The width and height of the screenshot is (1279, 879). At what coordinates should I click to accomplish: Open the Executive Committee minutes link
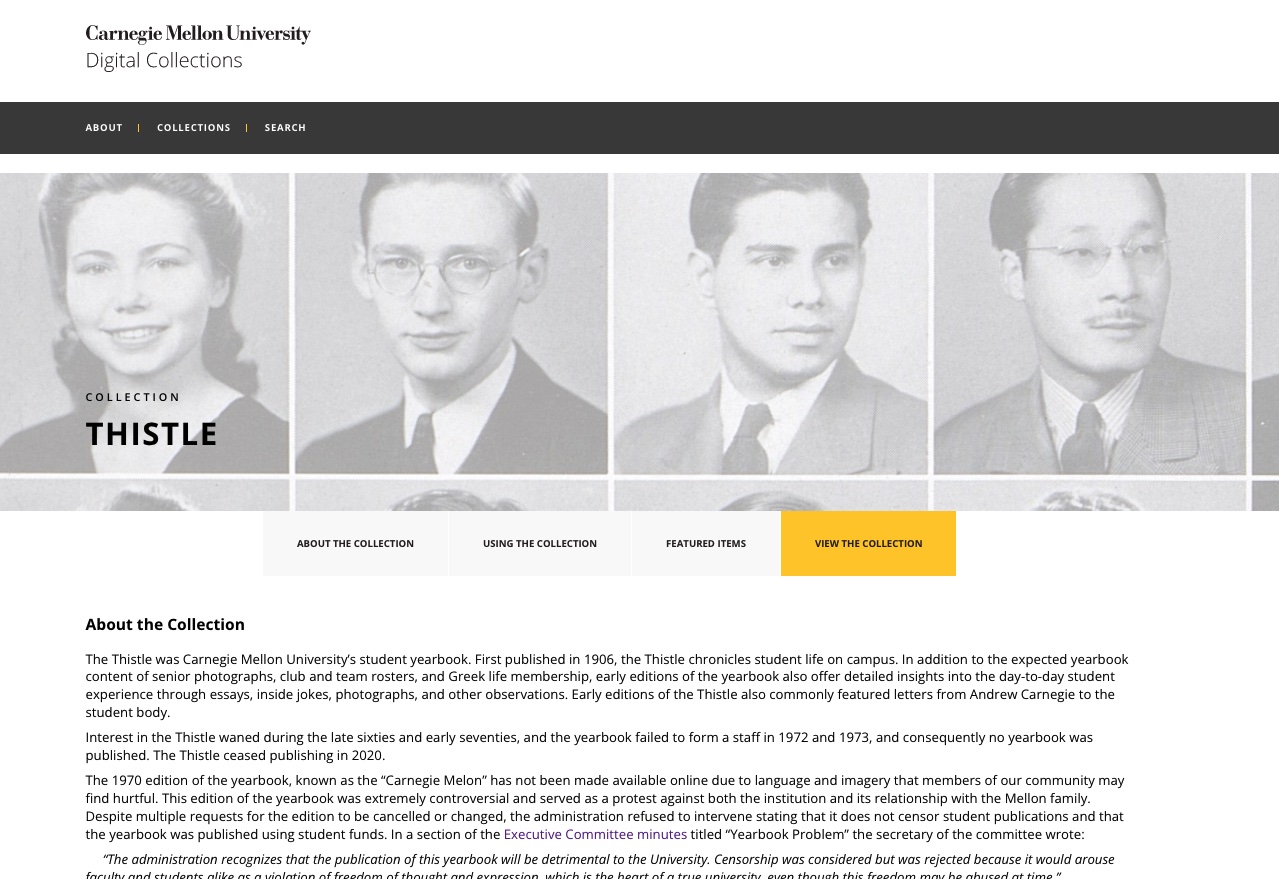[x=595, y=834]
